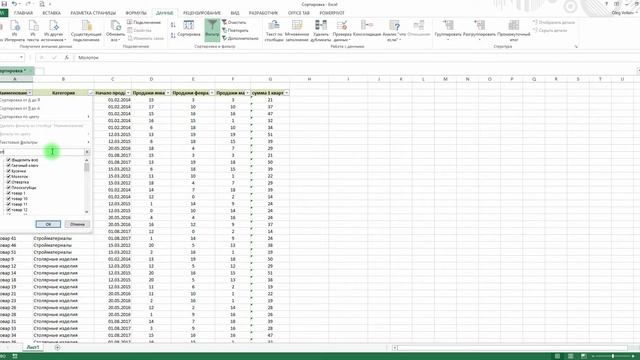Viewport: 640px width, 360px height.
Task: Adjust the zoom slider in status bar
Action: [x=613, y=356]
